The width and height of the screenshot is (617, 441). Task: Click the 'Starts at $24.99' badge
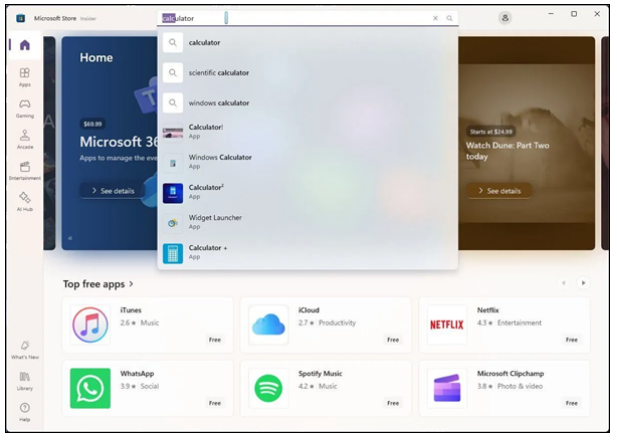491,132
